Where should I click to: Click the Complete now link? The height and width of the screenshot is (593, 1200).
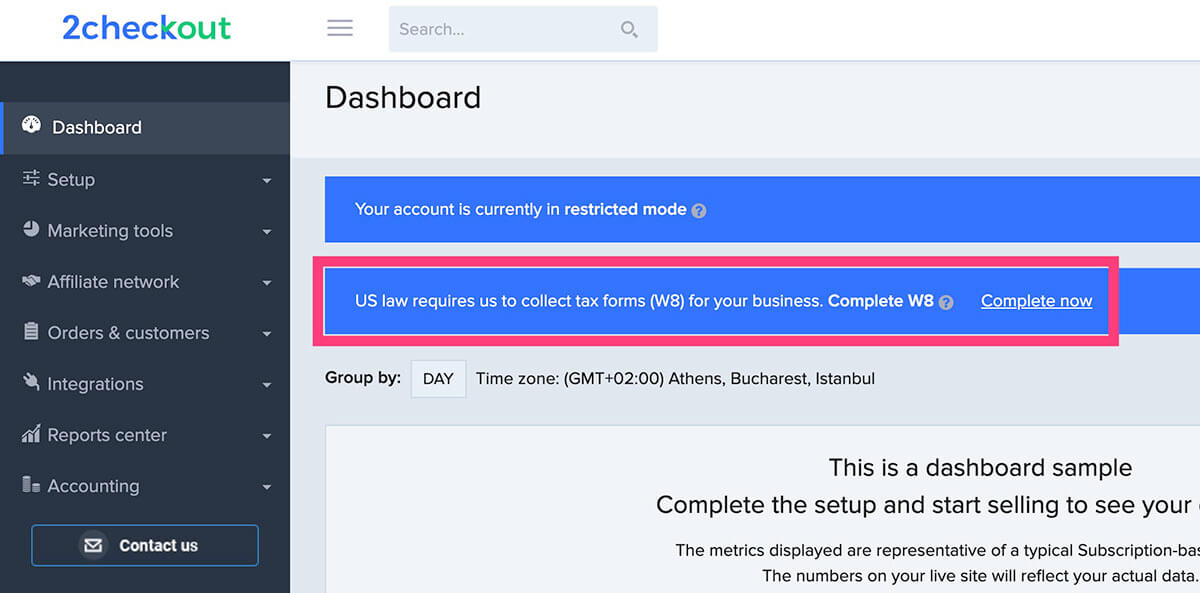pyautogui.click(x=1036, y=300)
